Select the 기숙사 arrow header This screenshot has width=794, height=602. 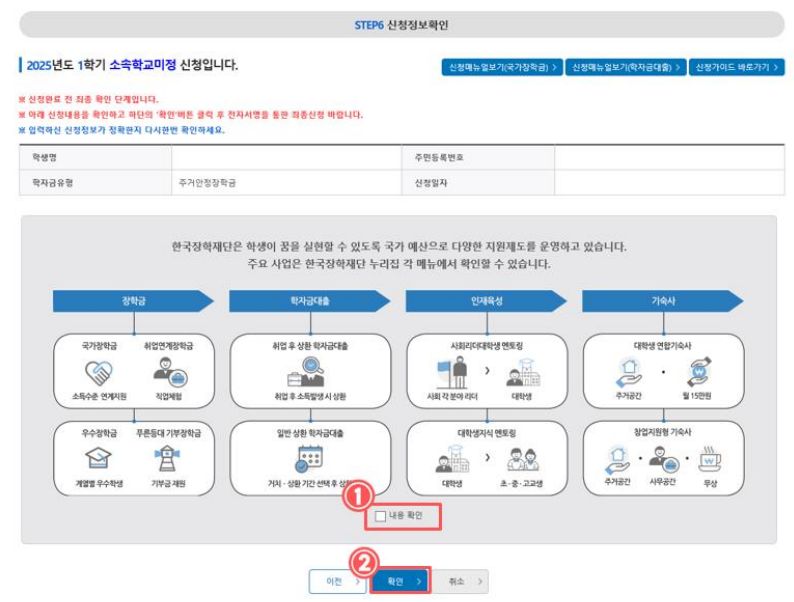663,301
